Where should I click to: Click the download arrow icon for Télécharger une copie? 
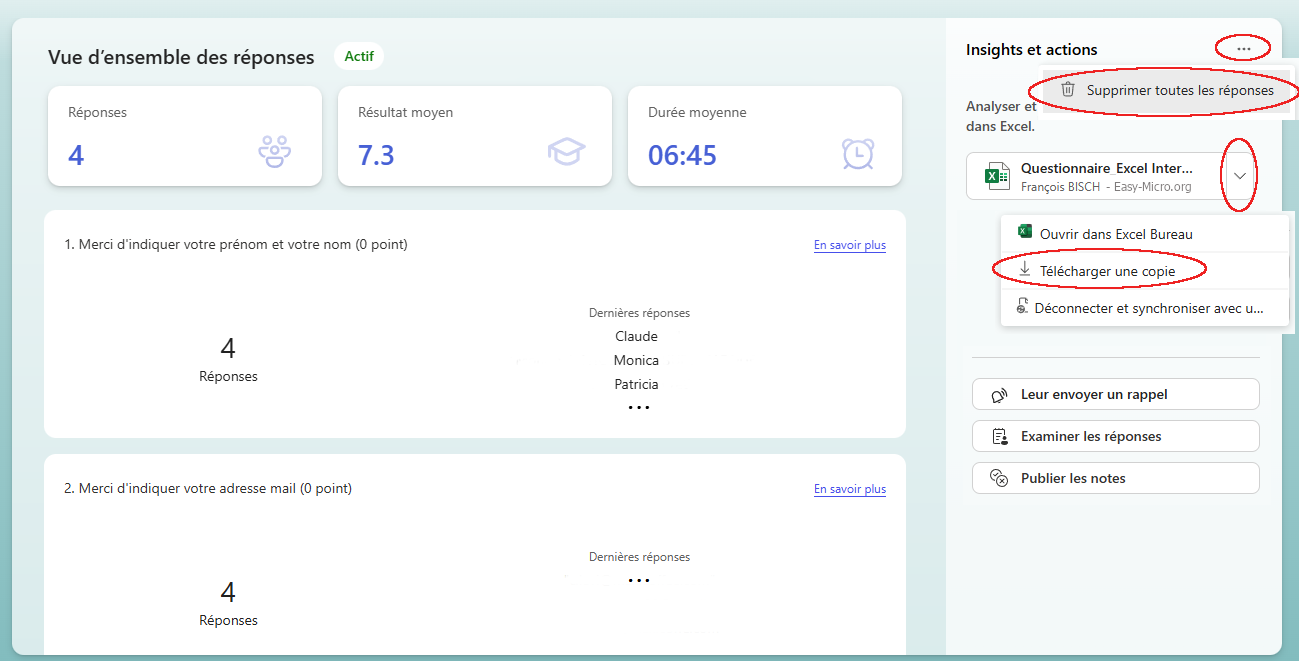[1024, 270]
